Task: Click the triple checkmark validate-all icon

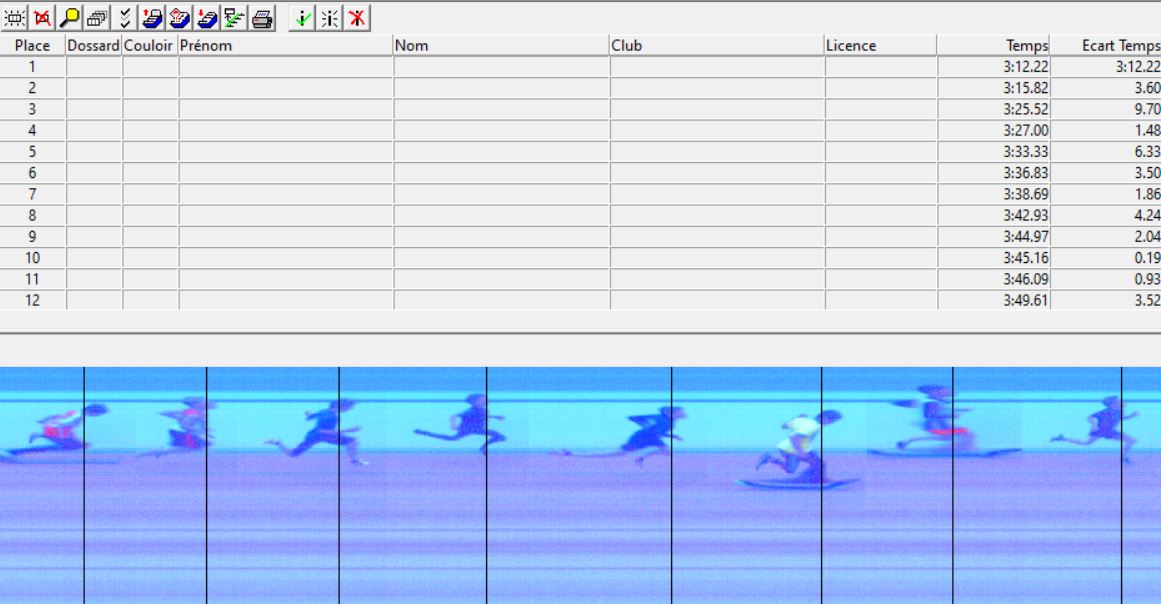Action: (124, 18)
